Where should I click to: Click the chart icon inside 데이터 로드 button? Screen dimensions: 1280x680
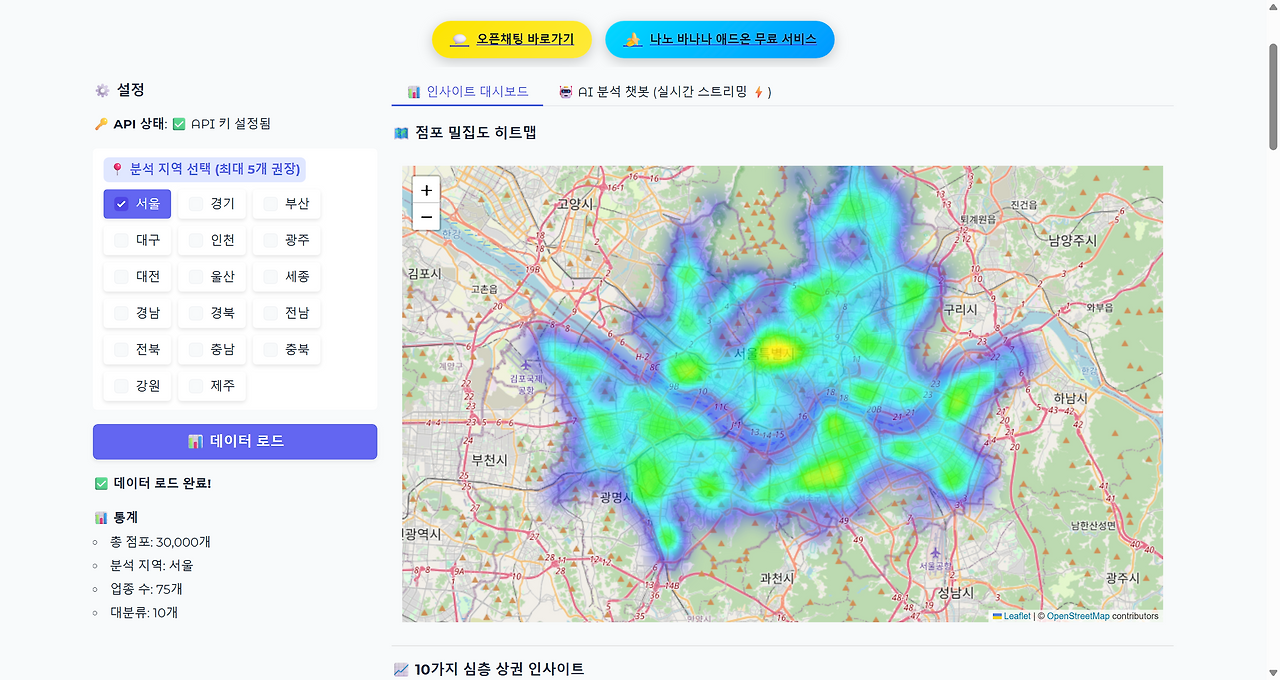[x=196, y=441]
